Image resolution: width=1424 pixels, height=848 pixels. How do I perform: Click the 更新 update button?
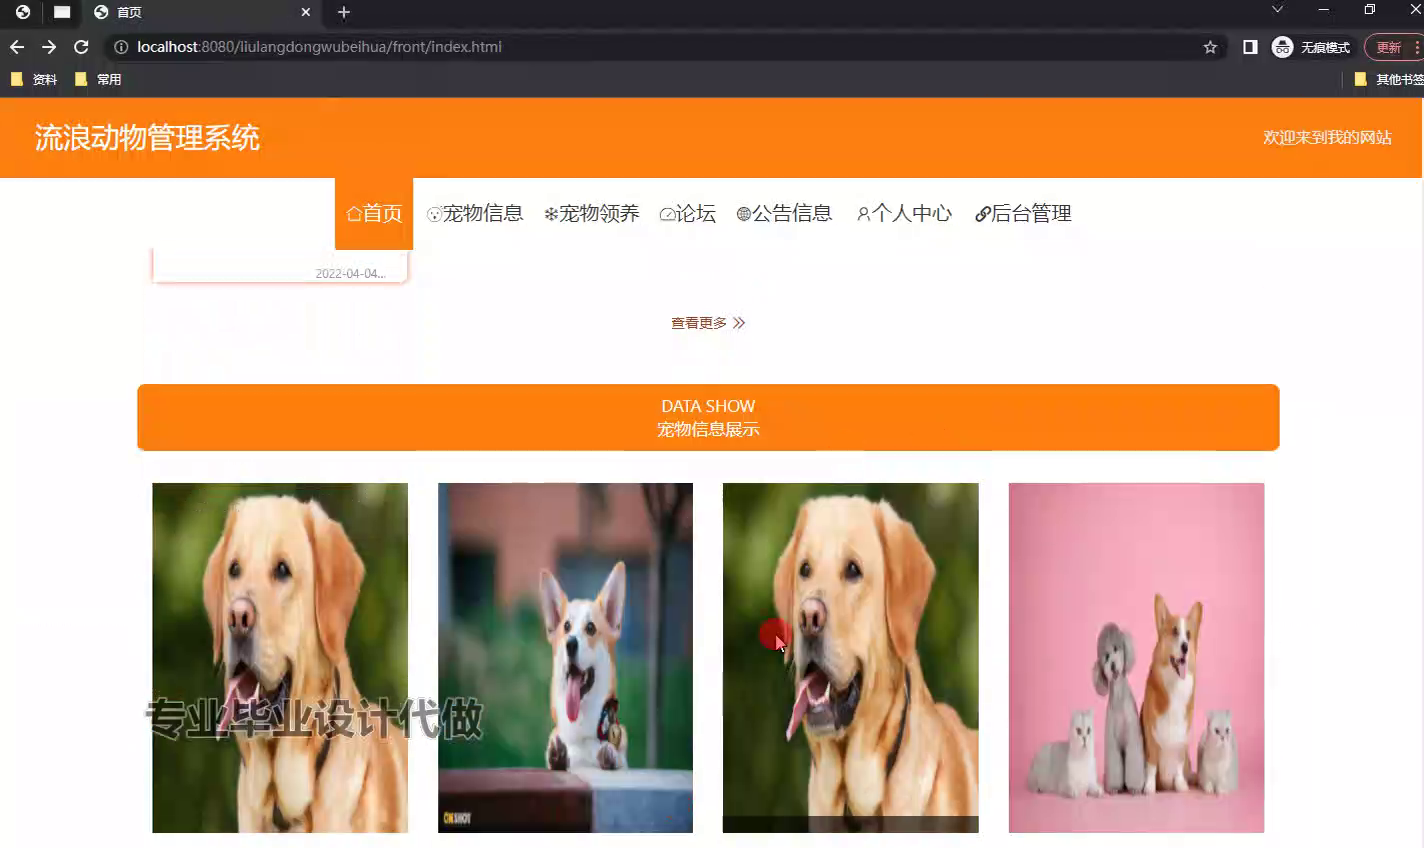(1389, 47)
